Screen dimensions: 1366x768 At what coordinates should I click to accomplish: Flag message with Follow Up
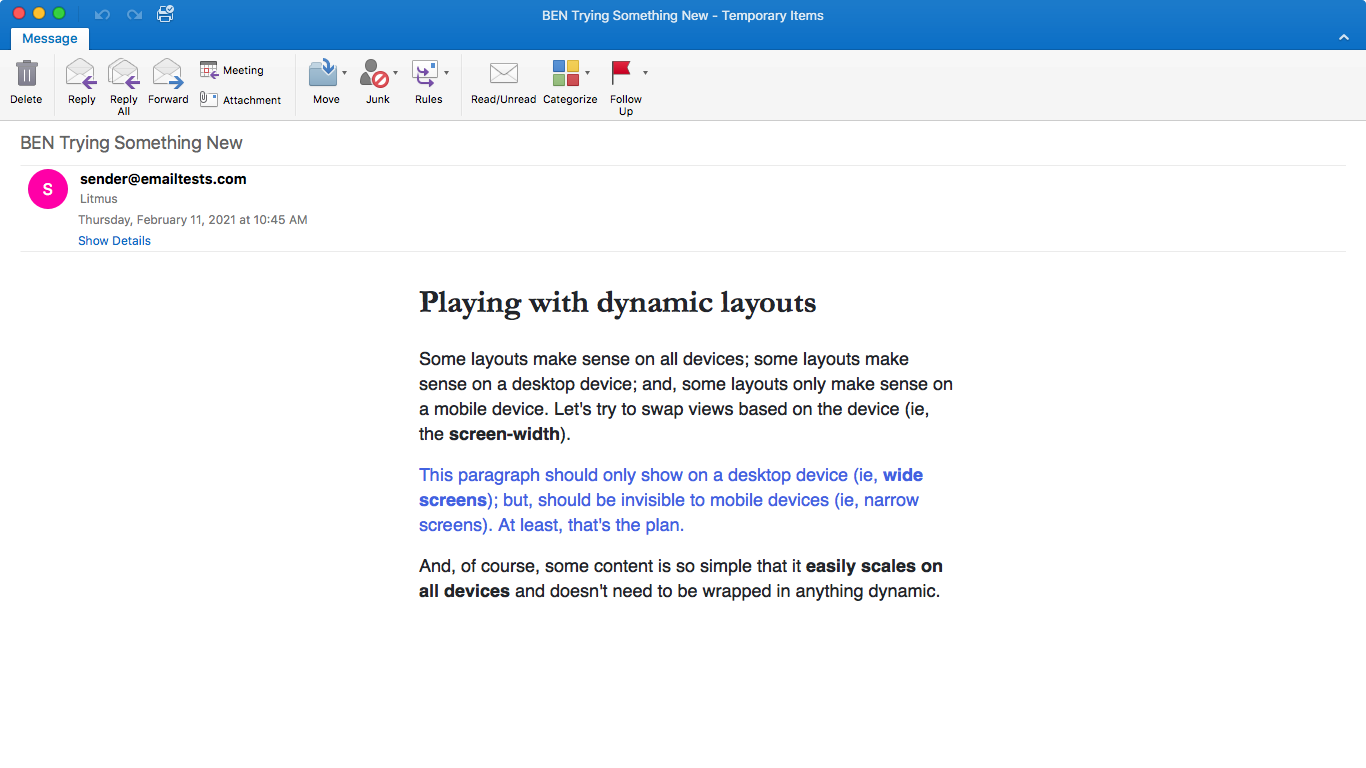[622, 73]
